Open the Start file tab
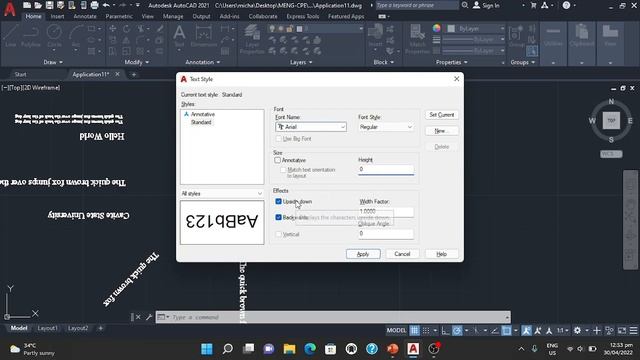This screenshot has width=640, height=360. coord(20,74)
